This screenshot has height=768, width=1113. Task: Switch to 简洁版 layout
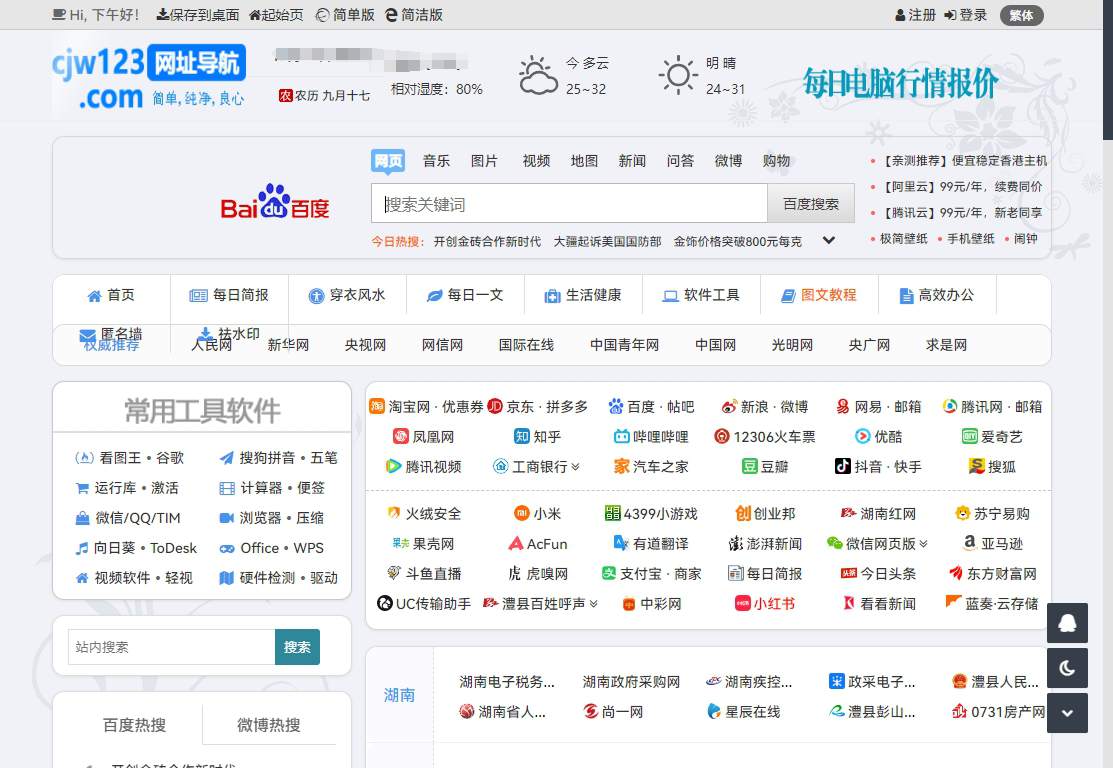(x=414, y=15)
